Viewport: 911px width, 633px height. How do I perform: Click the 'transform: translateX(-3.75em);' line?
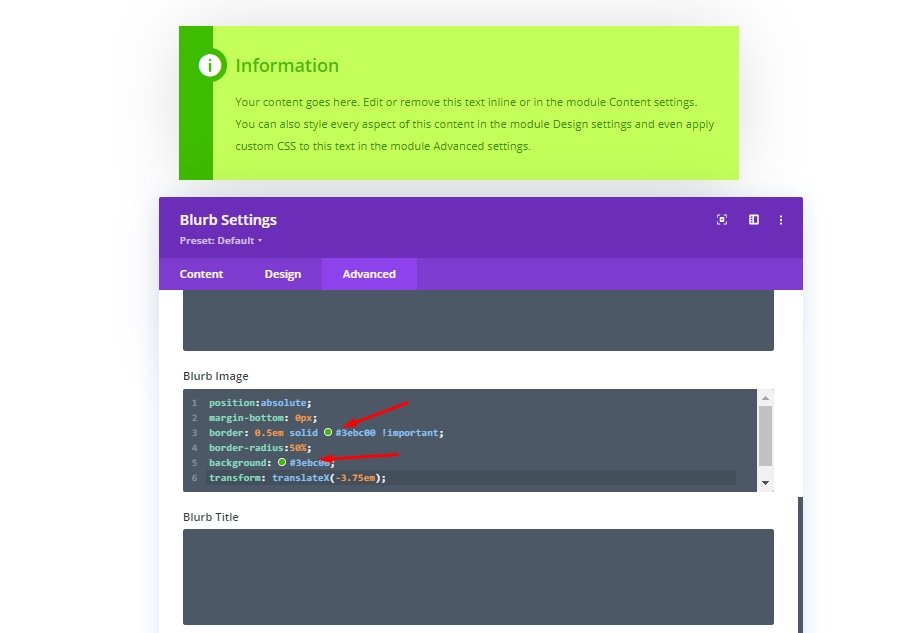tap(297, 478)
